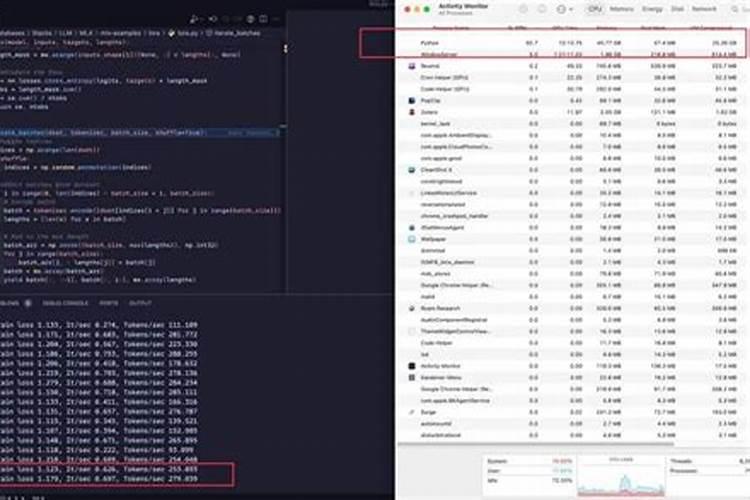Image resolution: width=750 pixels, height=500 pixels.
Task: Click the stop process toolbar icon
Action: click(523, 9)
